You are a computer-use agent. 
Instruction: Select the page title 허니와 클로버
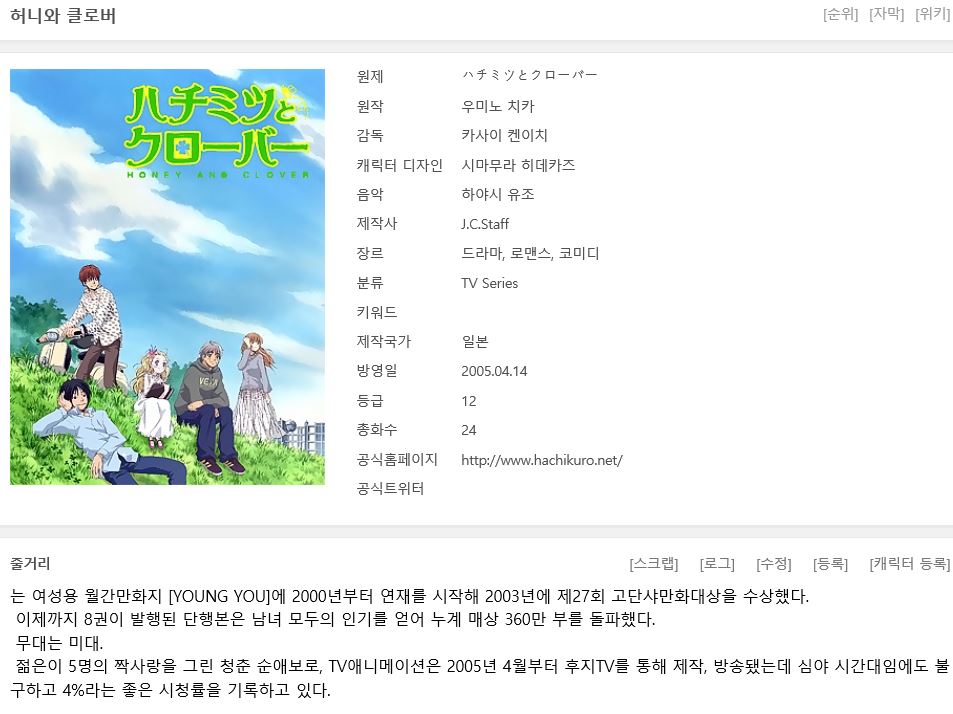click(63, 16)
